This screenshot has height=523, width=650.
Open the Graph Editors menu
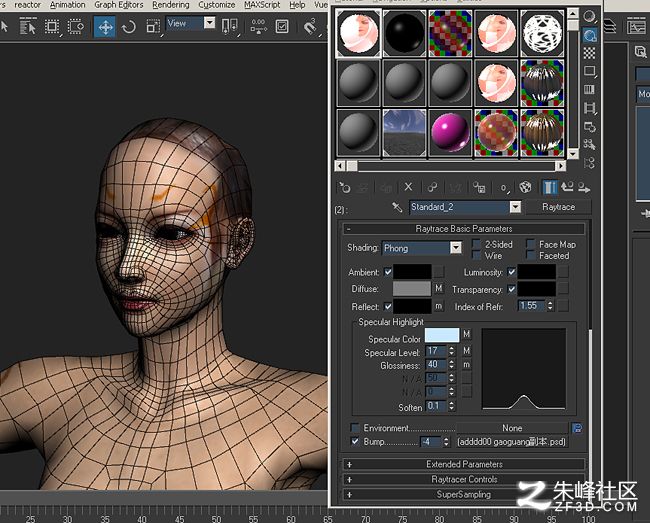pos(119,5)
